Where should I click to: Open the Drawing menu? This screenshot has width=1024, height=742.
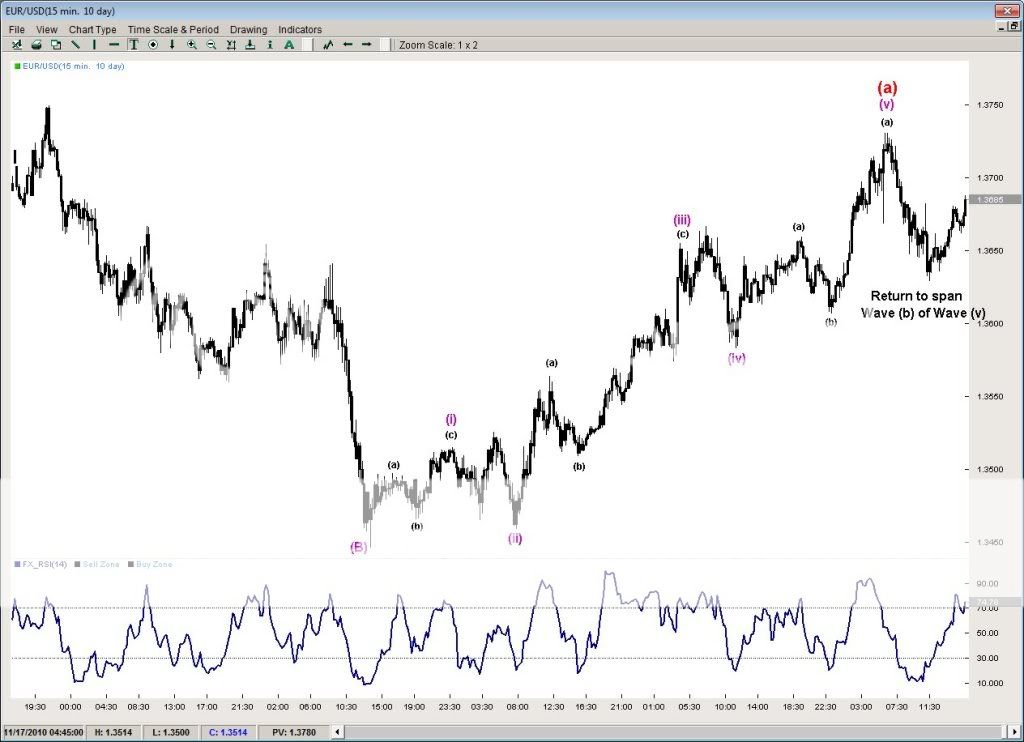pyautogui.click(x=248, y=30)
